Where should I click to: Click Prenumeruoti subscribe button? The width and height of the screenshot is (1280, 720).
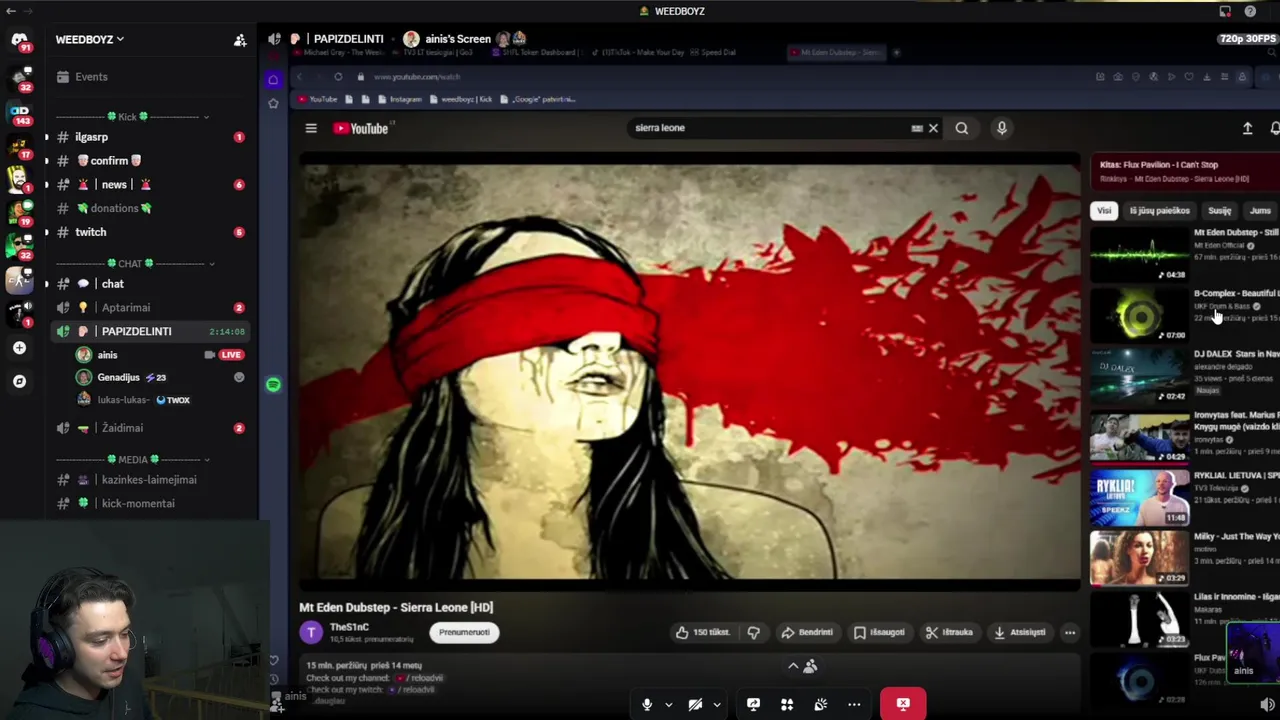coord(464,632)
